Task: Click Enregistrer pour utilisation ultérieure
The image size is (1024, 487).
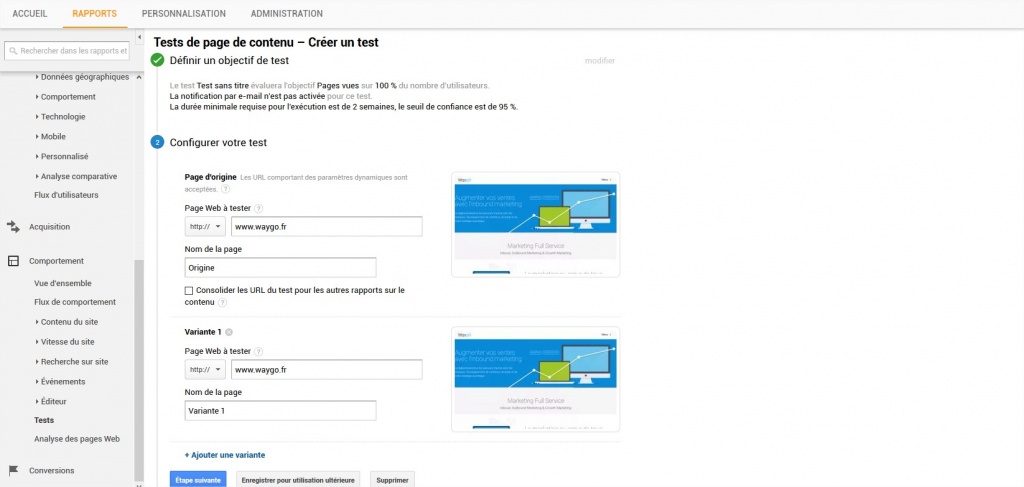Action: coord(298,479)
